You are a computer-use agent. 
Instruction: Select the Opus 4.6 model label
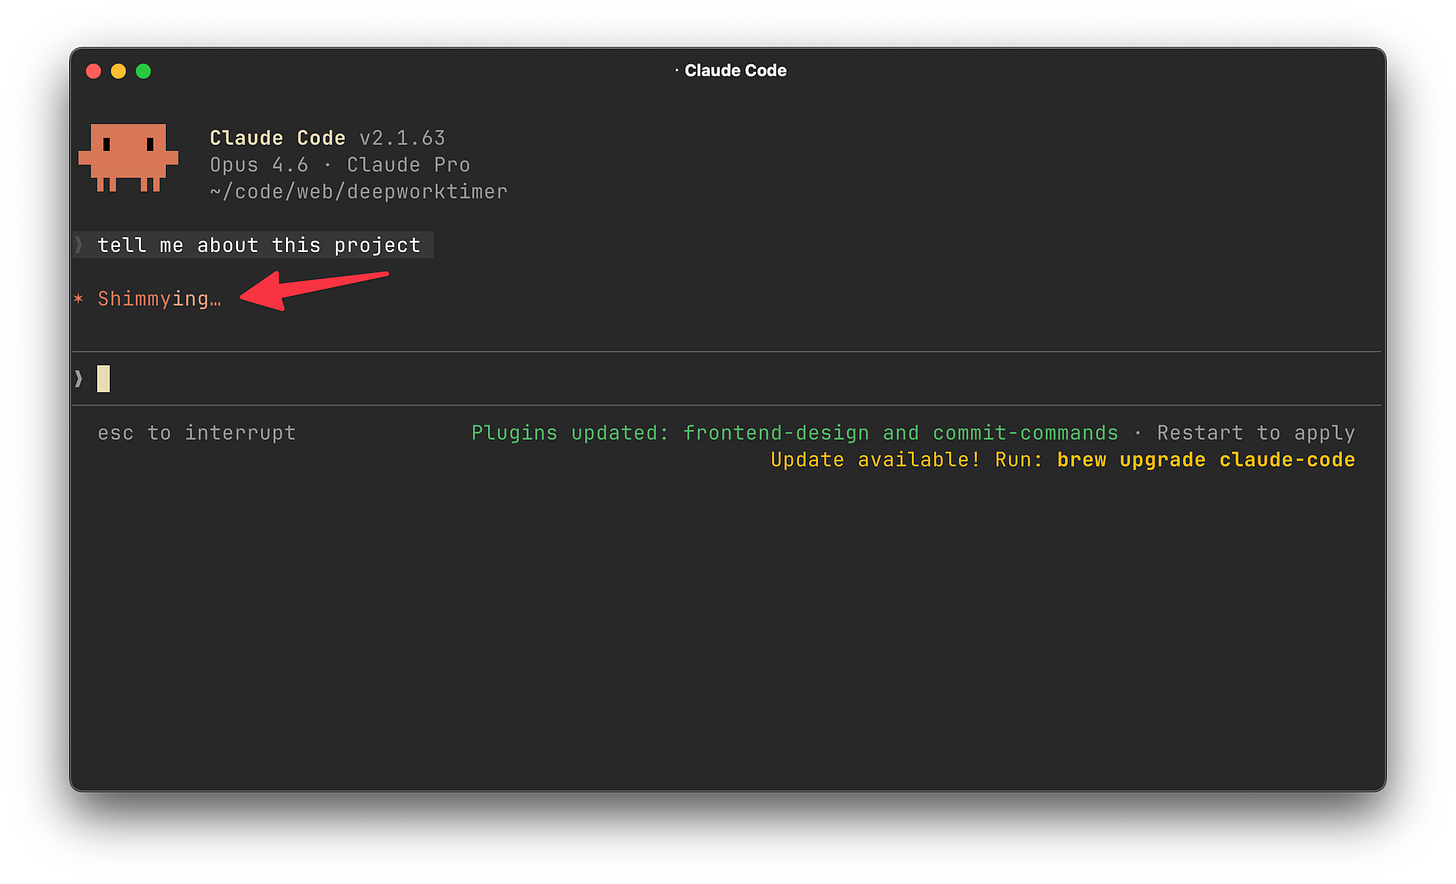259,164
